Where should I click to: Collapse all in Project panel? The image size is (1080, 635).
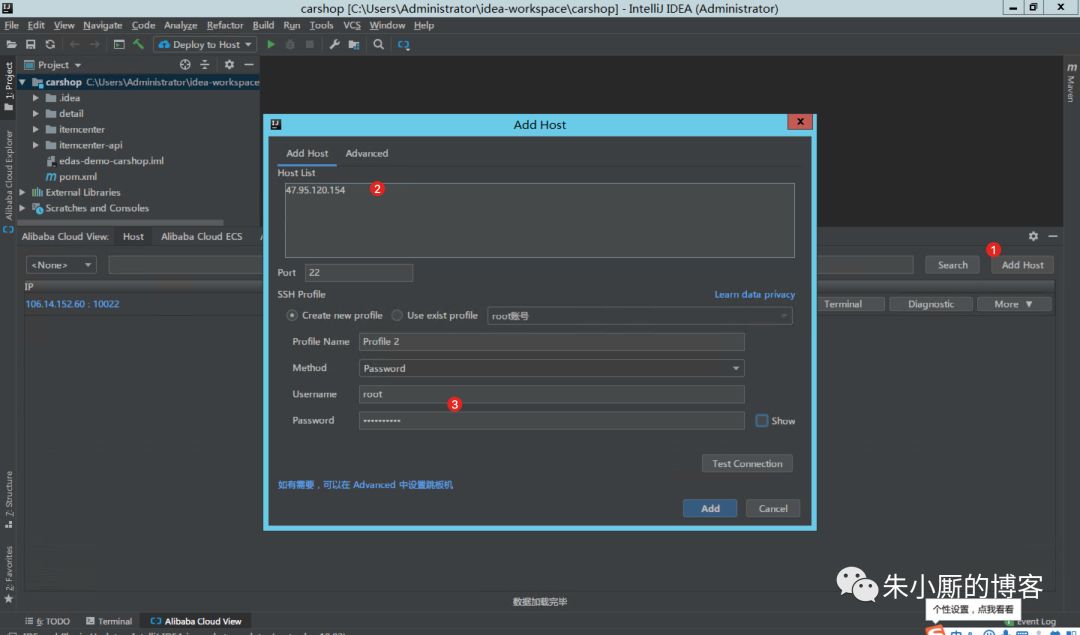coord(205,65)
